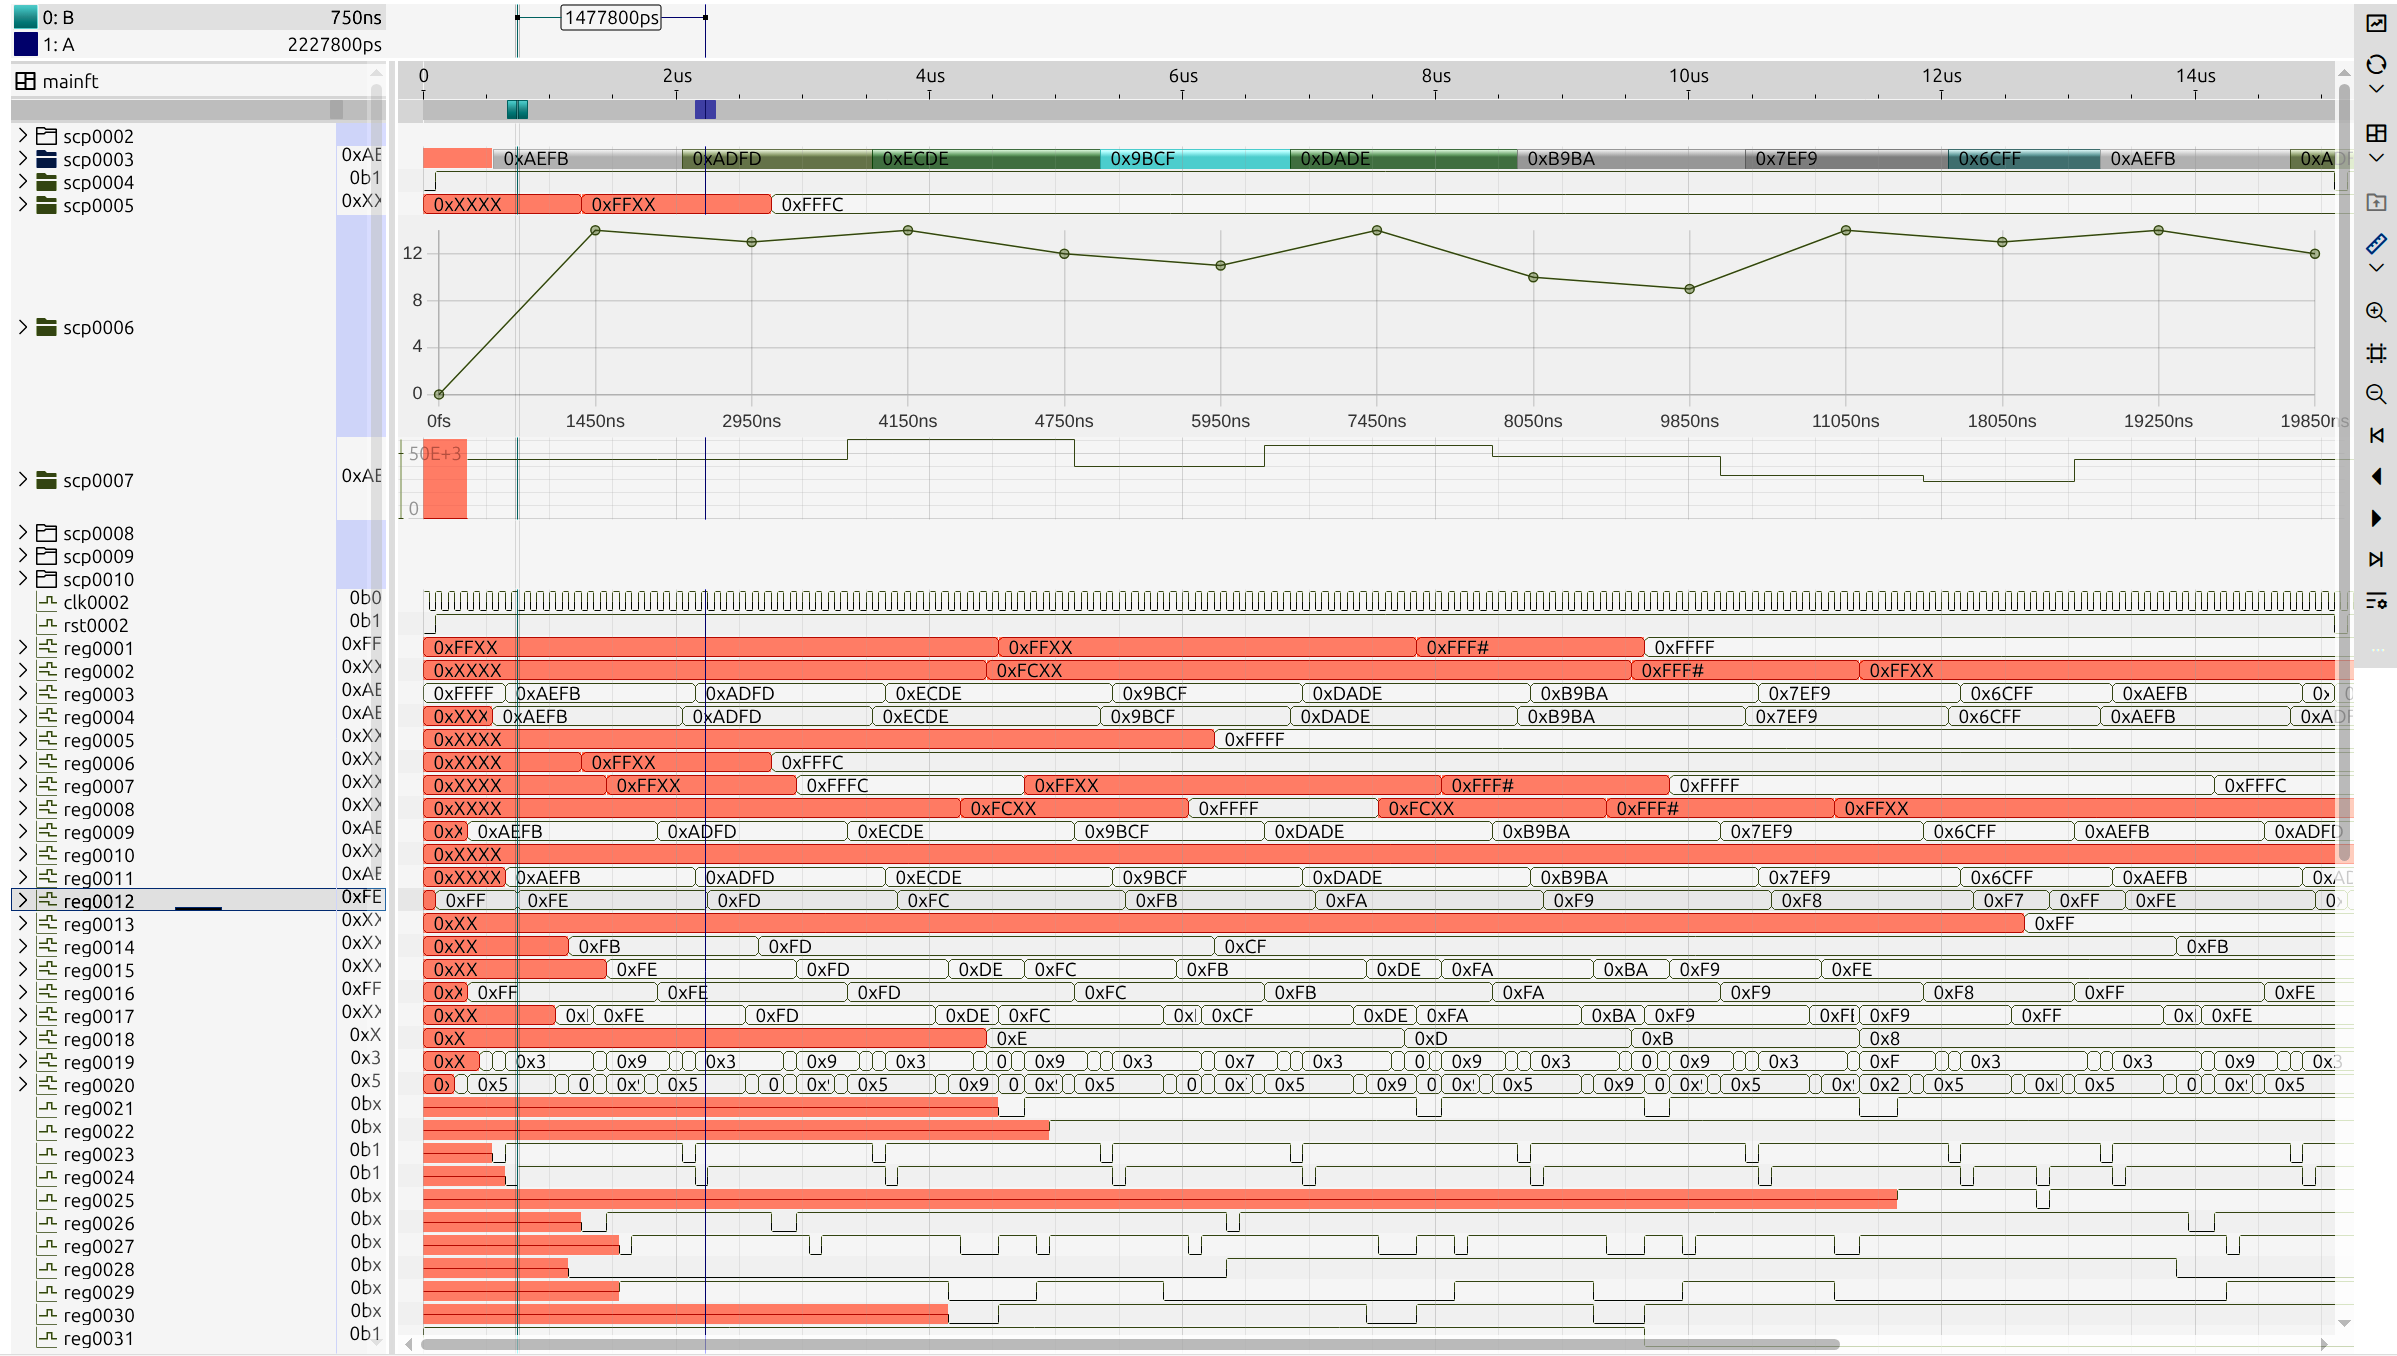
Task: Open dropdown arrow below ruler icon
Action: coord(2376,268)
